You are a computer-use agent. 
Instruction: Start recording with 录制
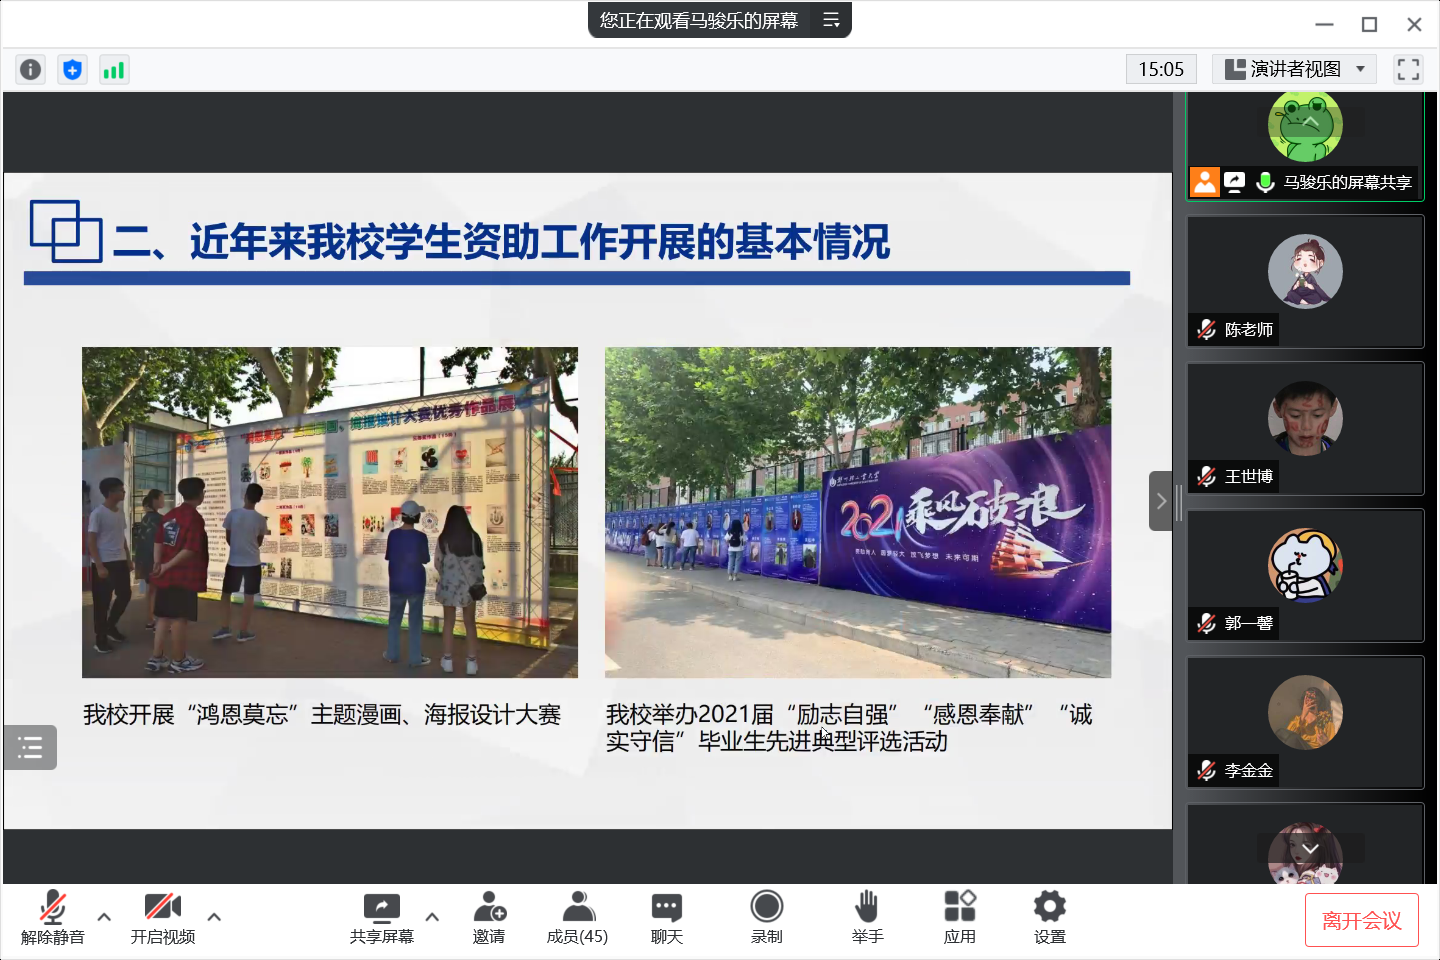click(x=767, y=917)
